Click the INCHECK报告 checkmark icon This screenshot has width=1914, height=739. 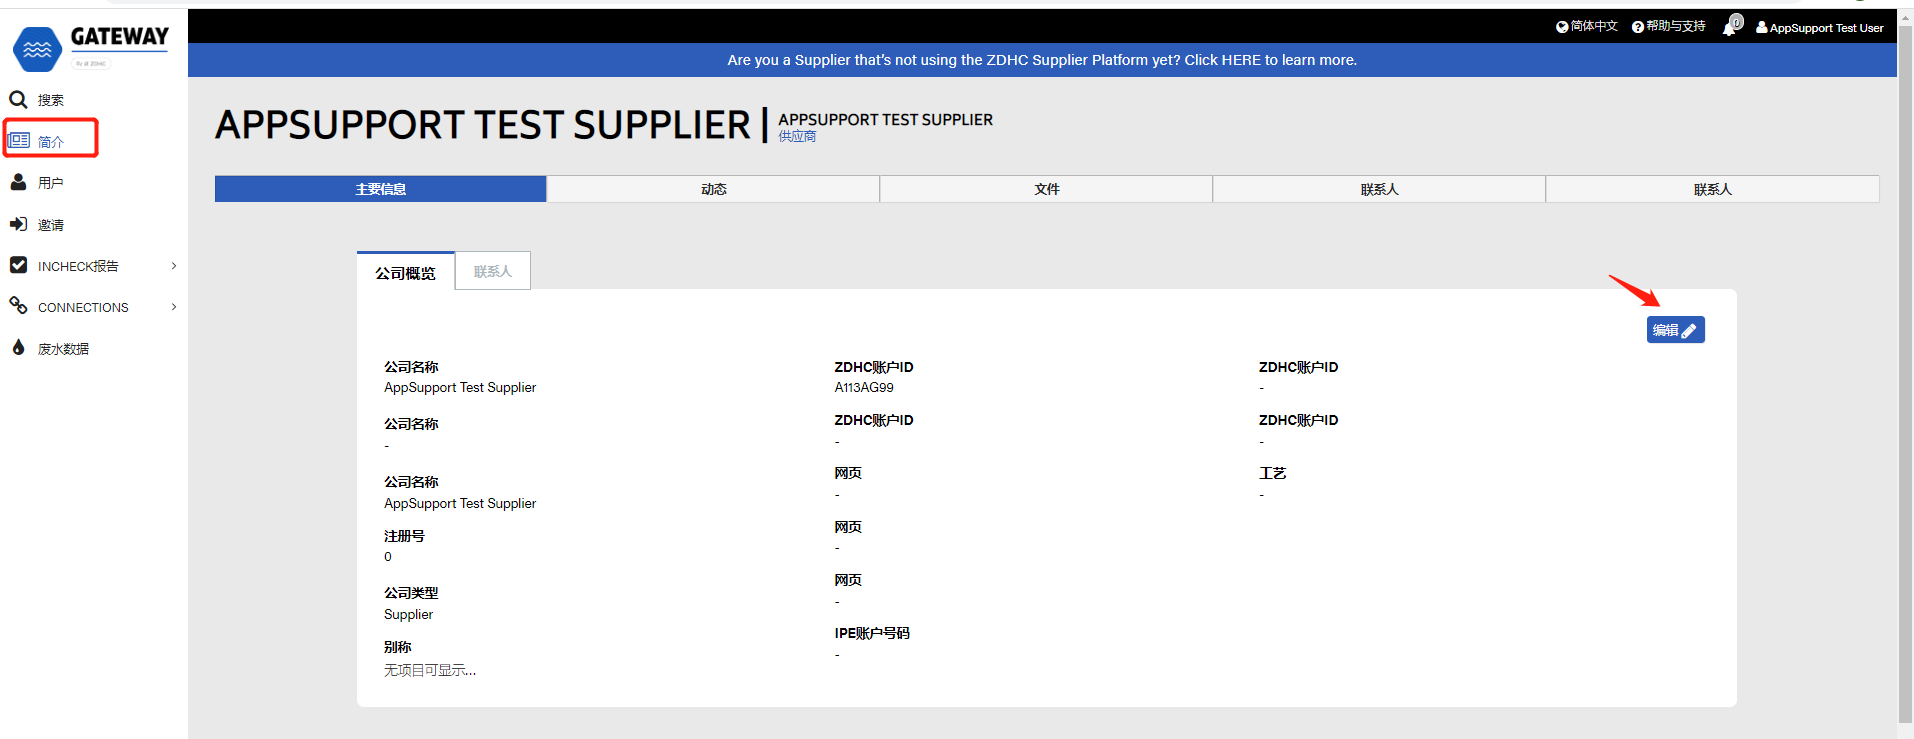(x=18, y=265)
